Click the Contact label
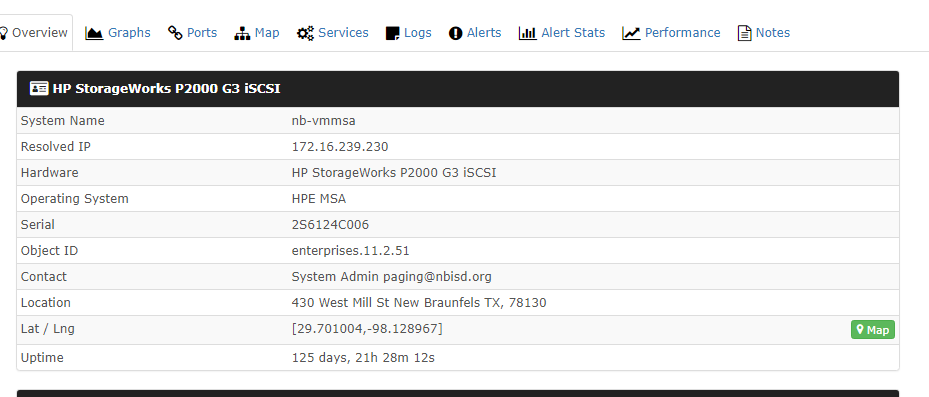 (x=44, y=277)
